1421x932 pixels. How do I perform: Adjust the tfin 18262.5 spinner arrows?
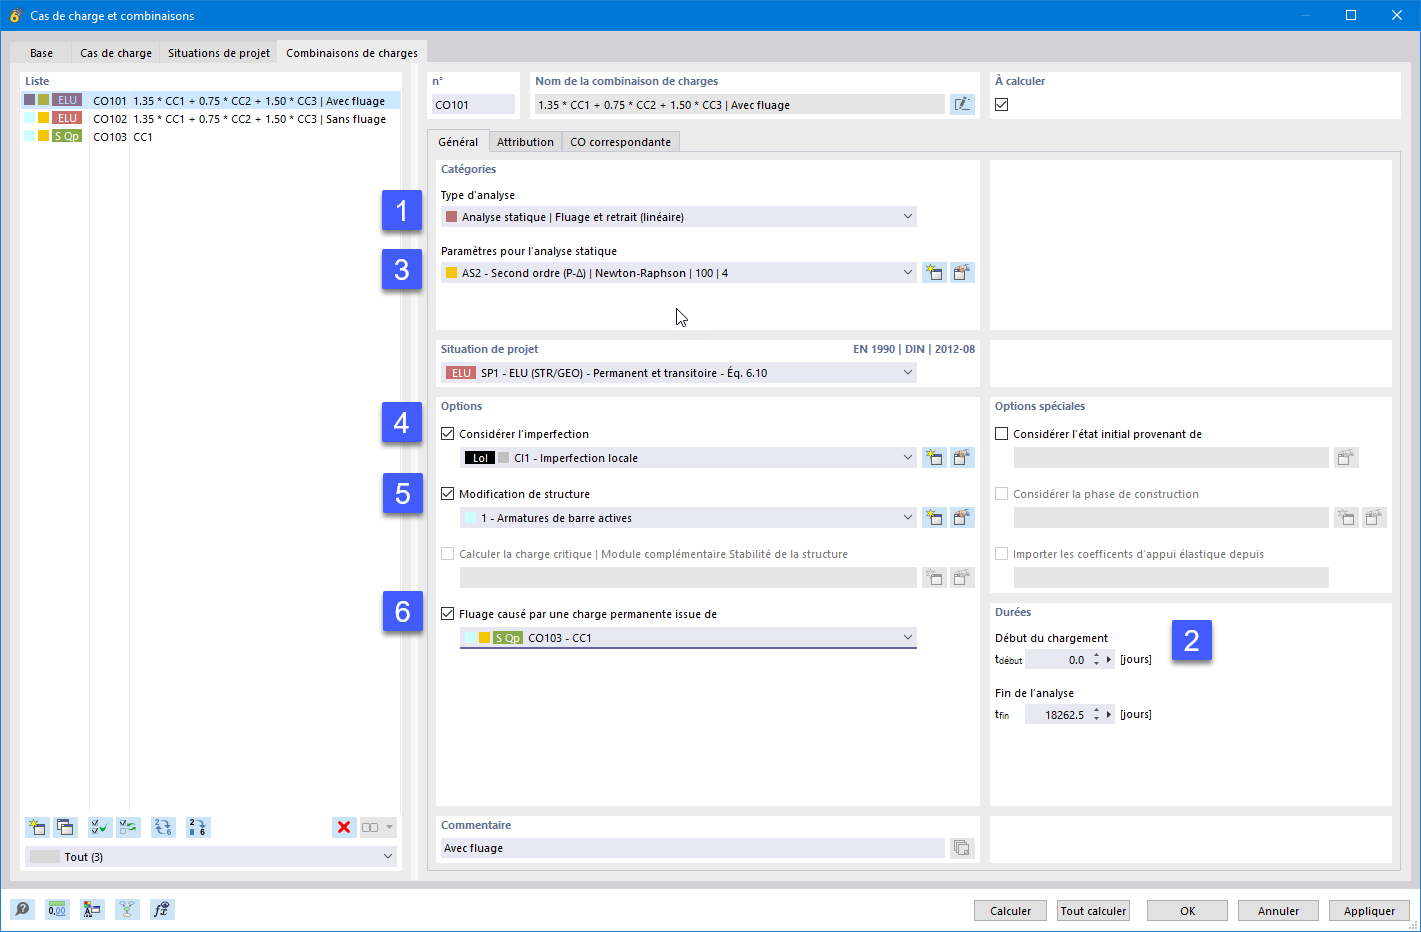coord(1097,715)
